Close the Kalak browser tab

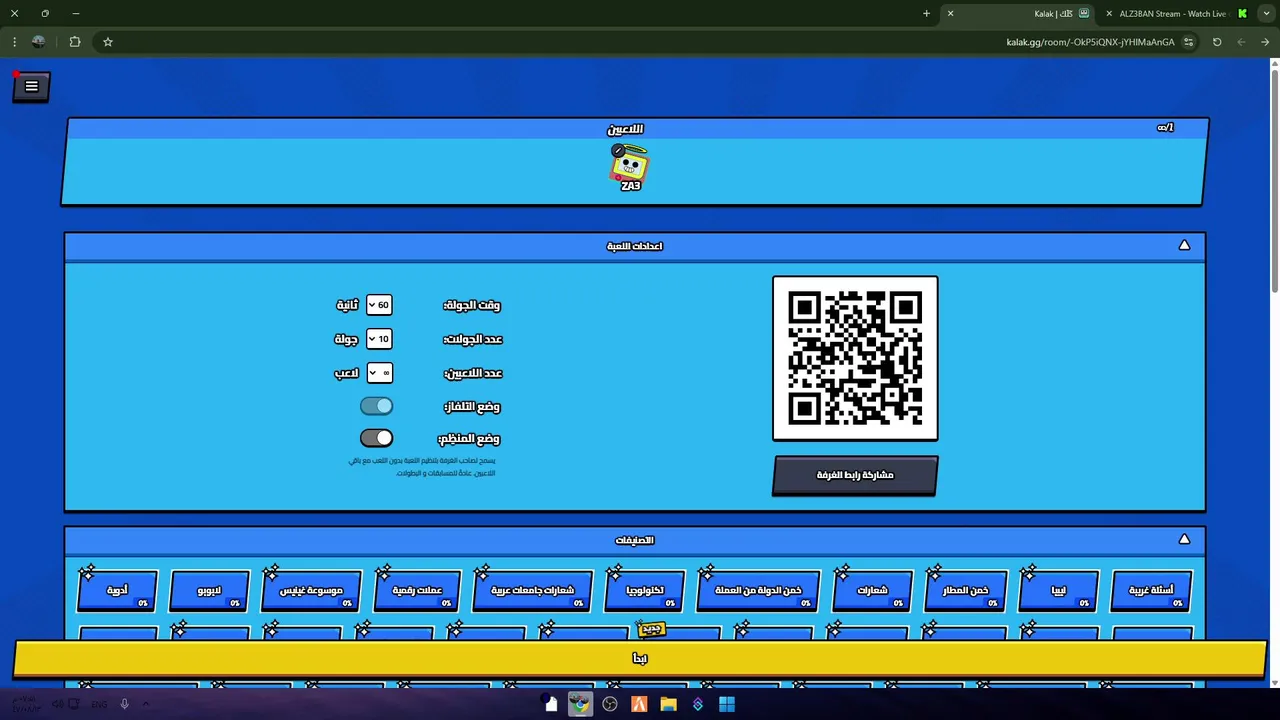click(x=950, y=14)
